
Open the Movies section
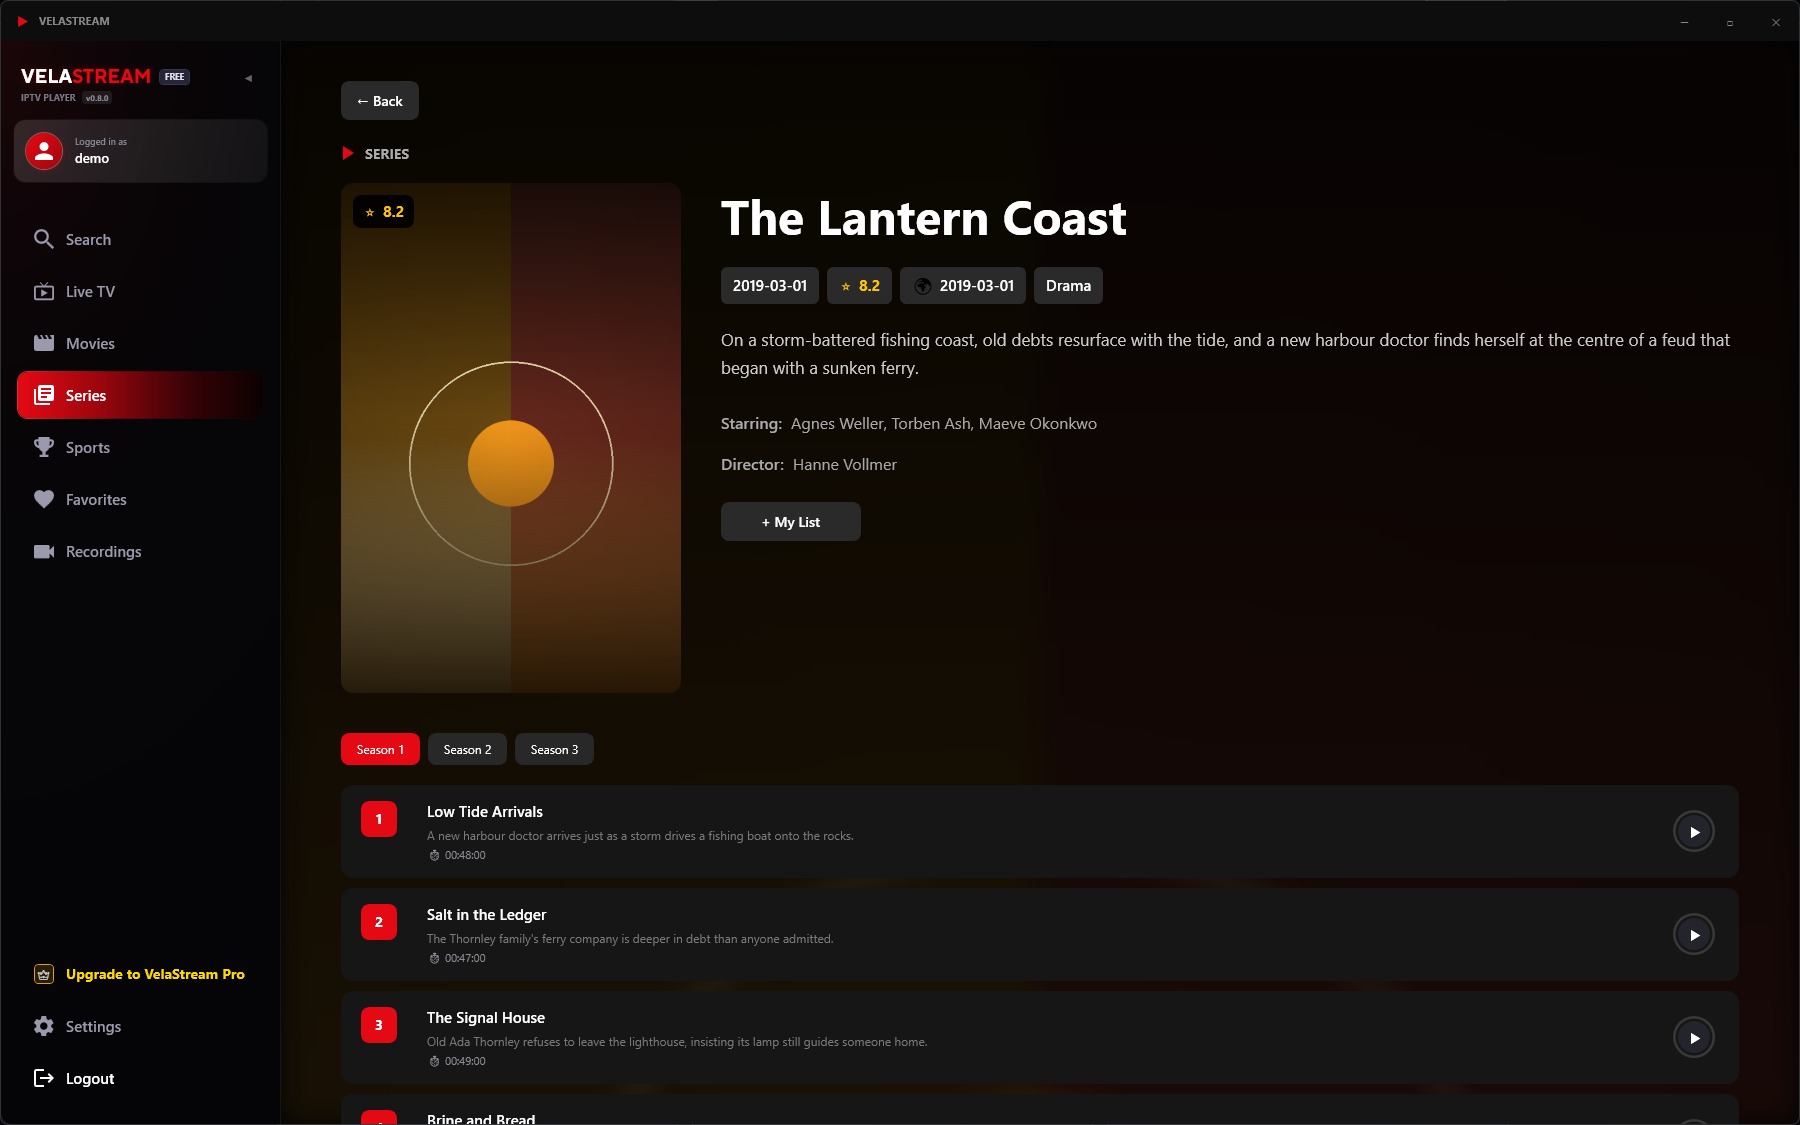140,344
